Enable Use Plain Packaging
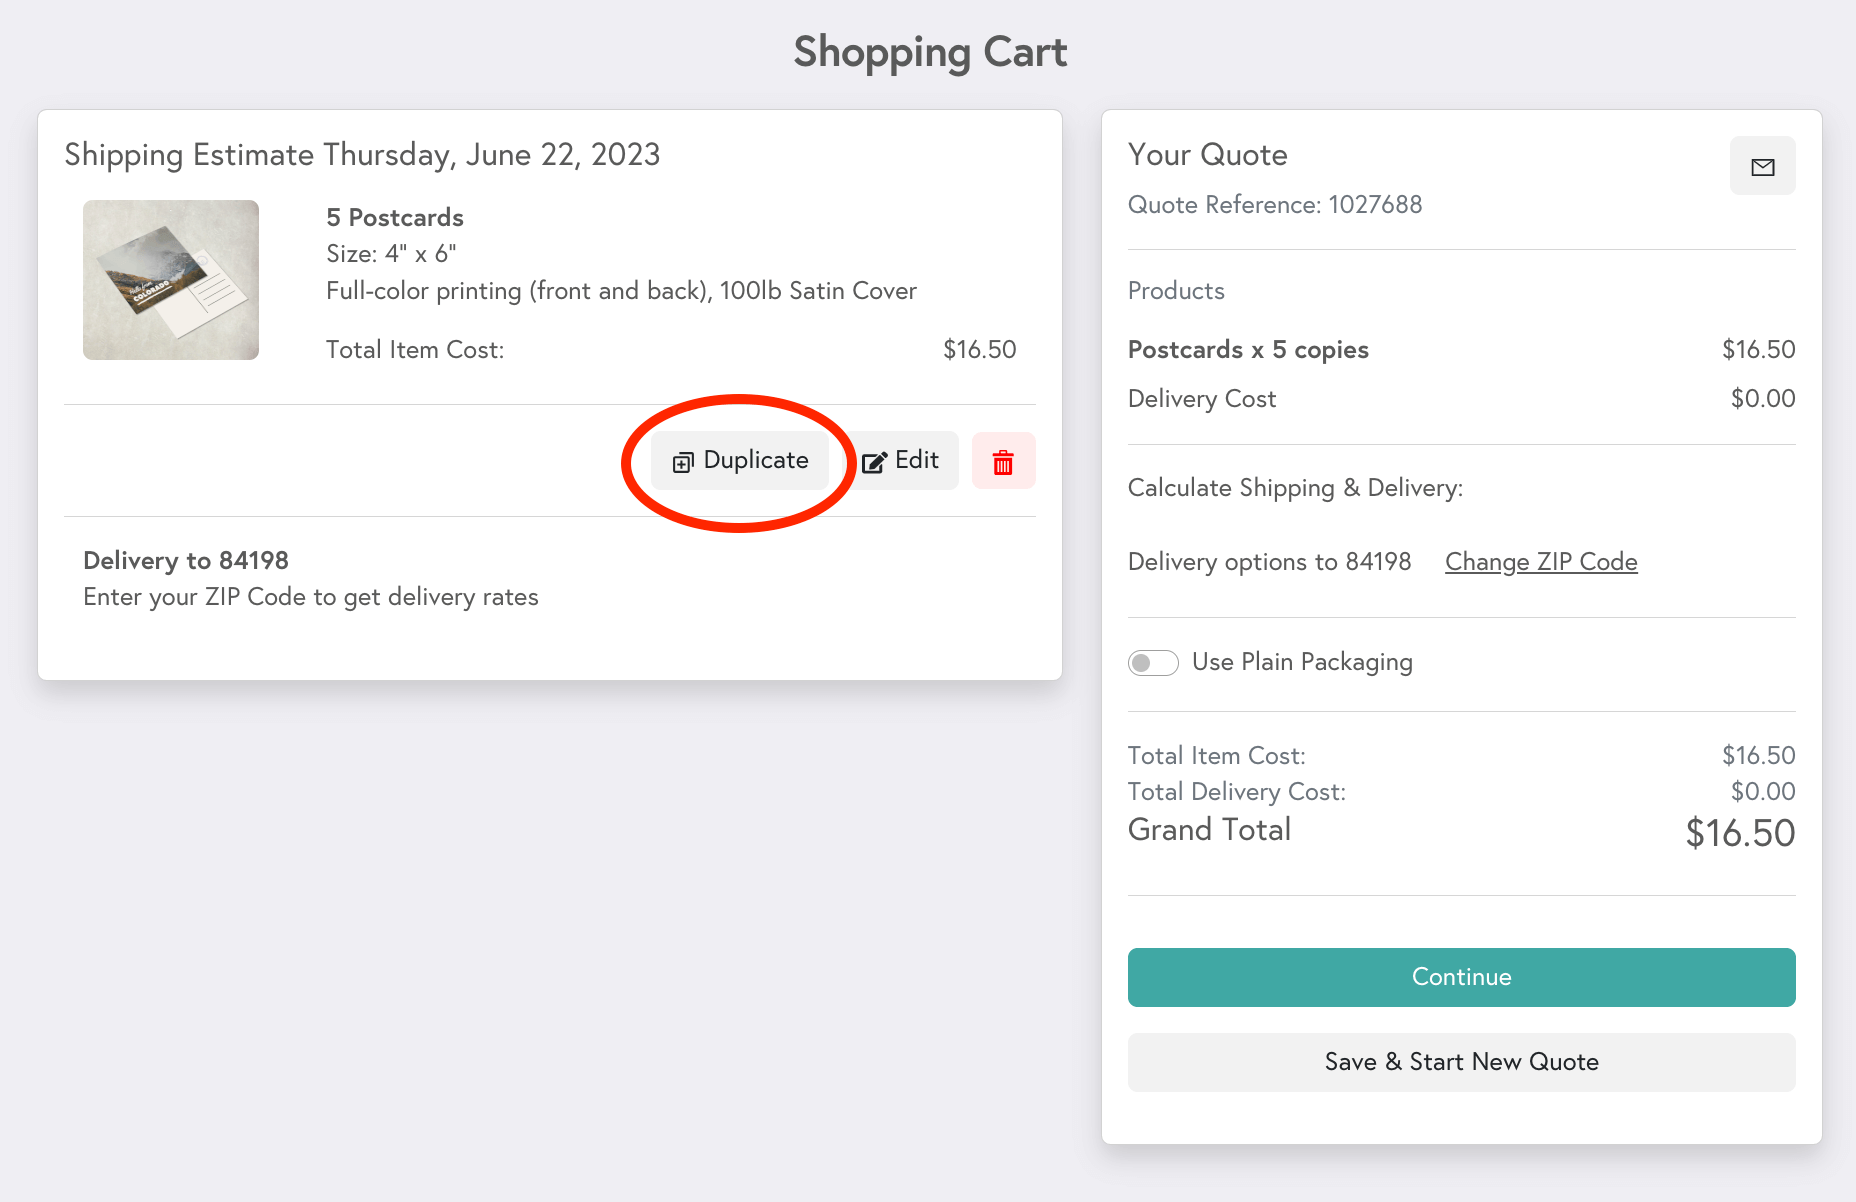The image size is (1856, 1202). [1153, 662]
